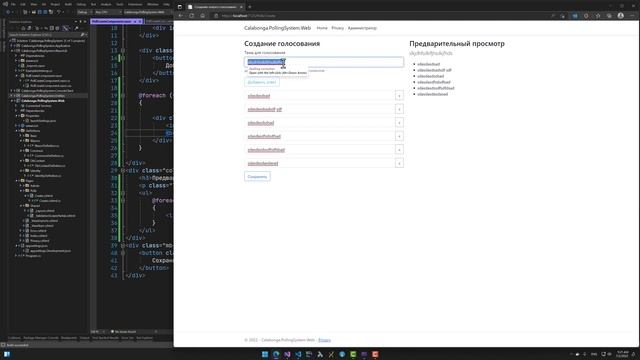640x360 pixels.
Task: Click the Undo icon in Visual Studio toolbar
Action: 59,12
